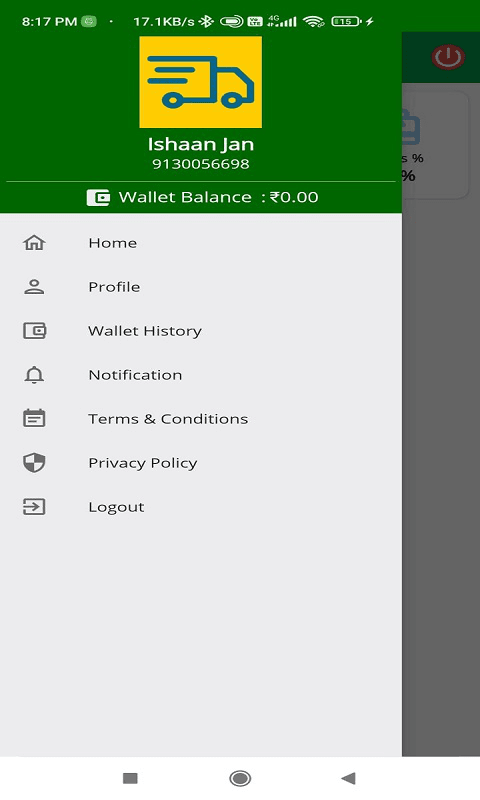Open the Home menu item
480x800 pixels.
click(201, 243)
